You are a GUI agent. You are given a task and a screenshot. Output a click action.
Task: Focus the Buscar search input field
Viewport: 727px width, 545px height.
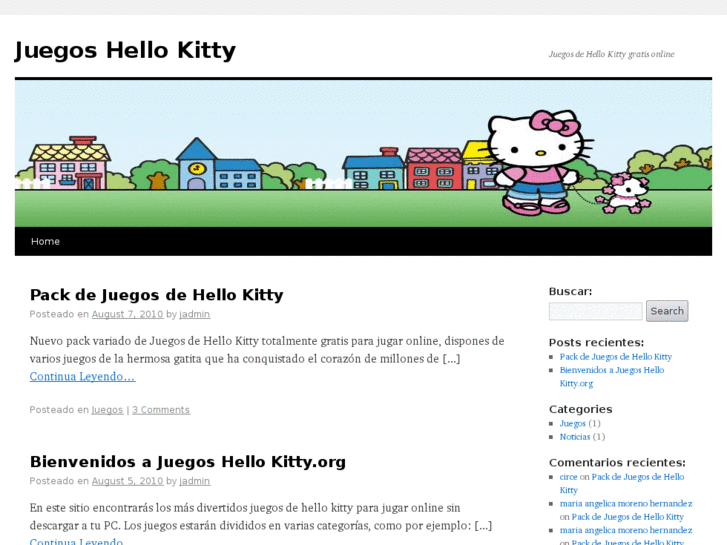[x=595, y=311]
